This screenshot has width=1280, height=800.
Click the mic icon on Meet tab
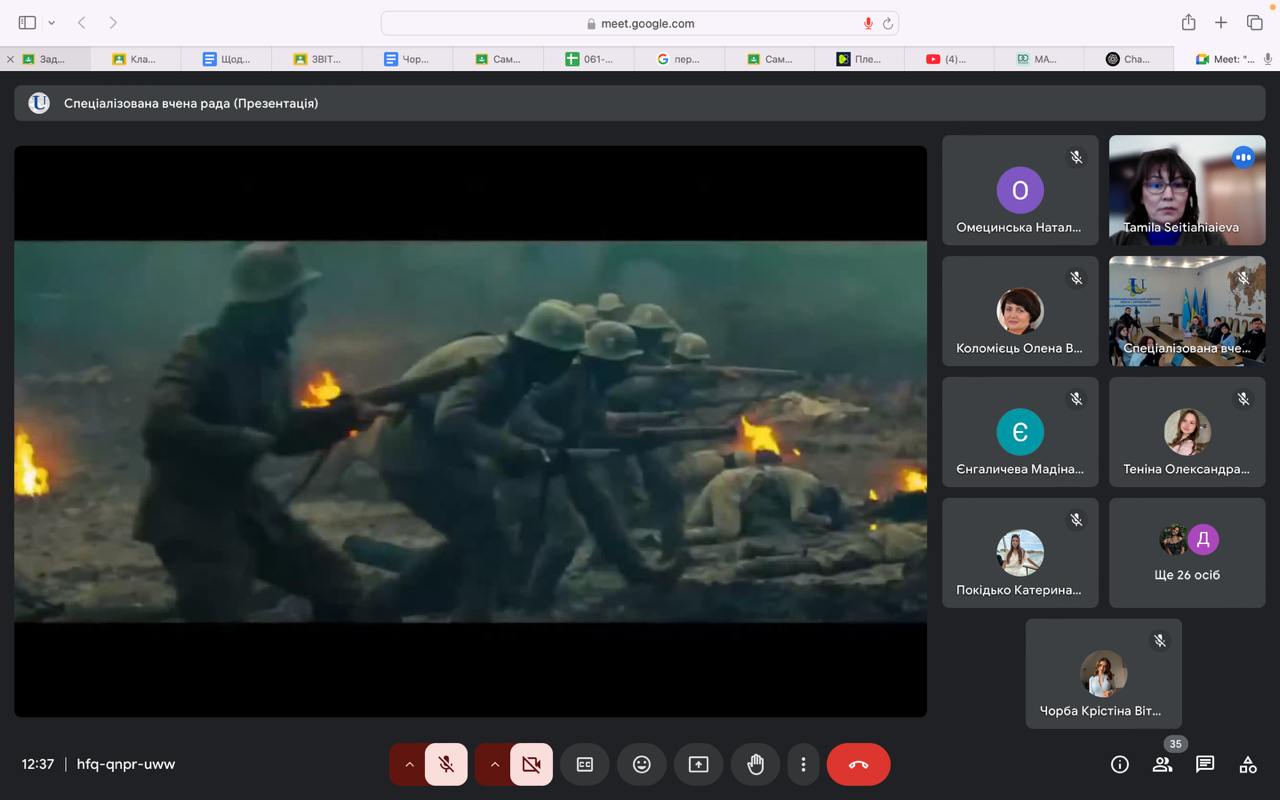coord(1268,59)
